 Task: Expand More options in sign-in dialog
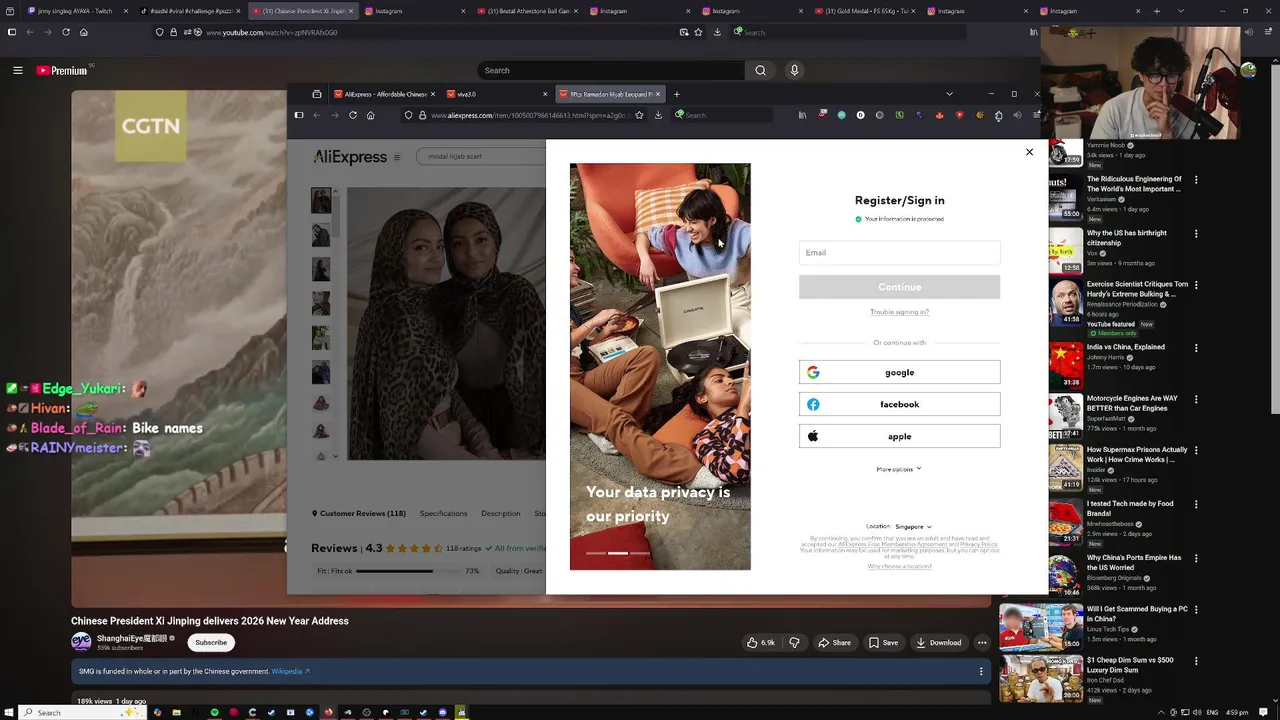[x=899, y=469]
